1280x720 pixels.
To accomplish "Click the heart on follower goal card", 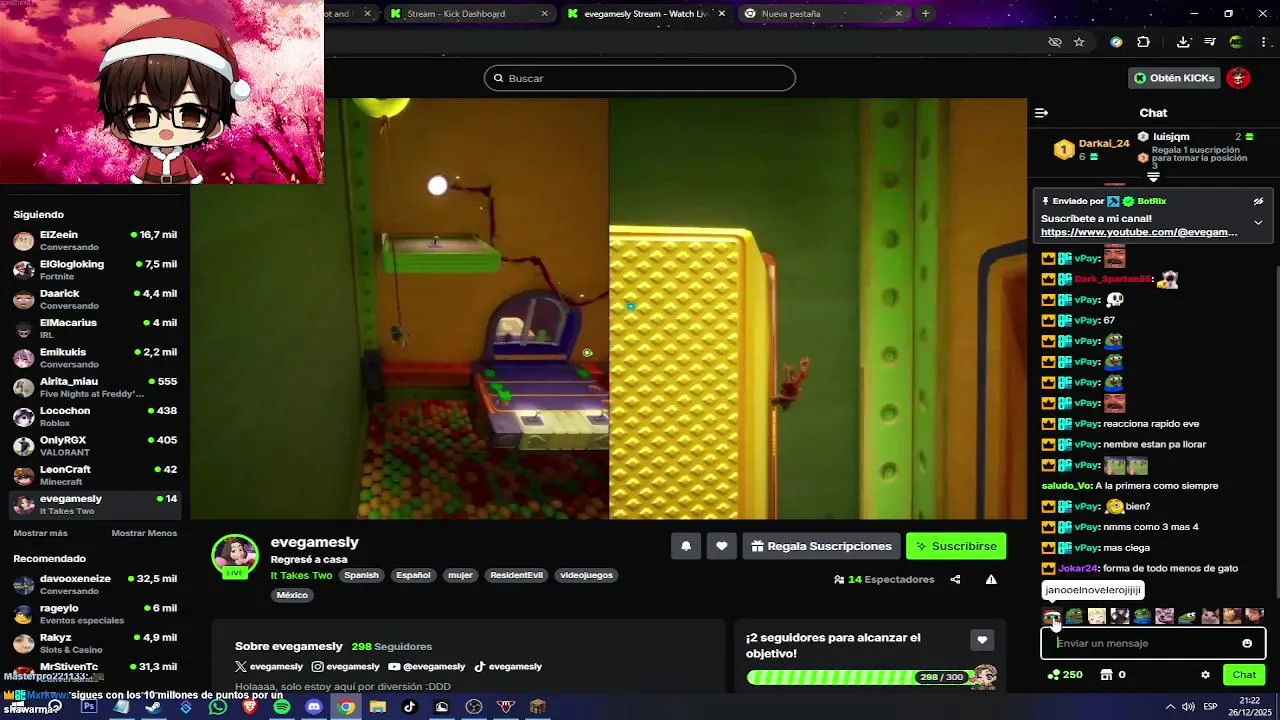I will [982, 640].
